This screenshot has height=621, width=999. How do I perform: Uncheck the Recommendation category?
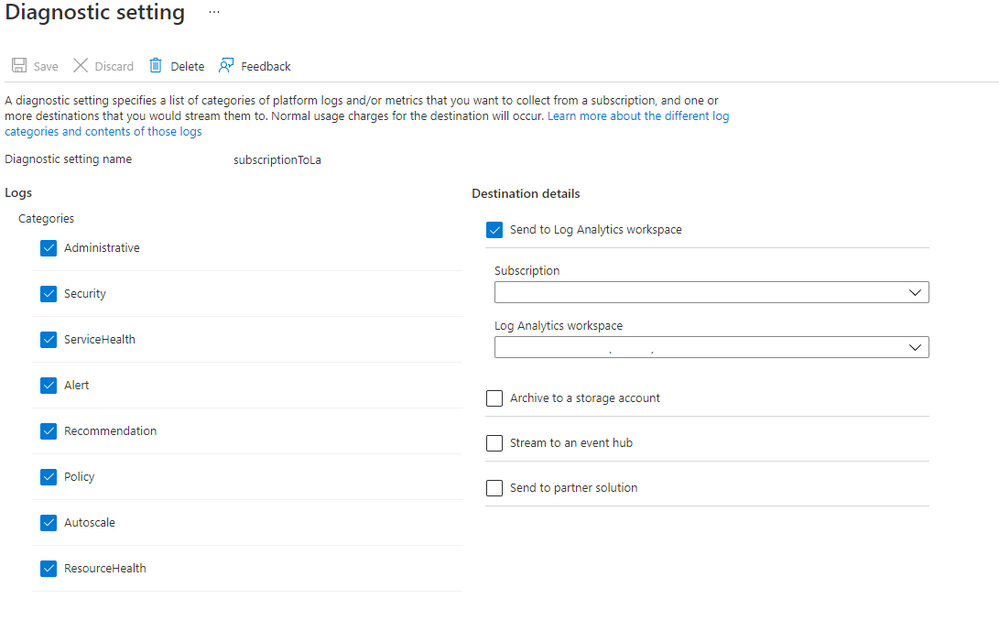coord(49,431)
